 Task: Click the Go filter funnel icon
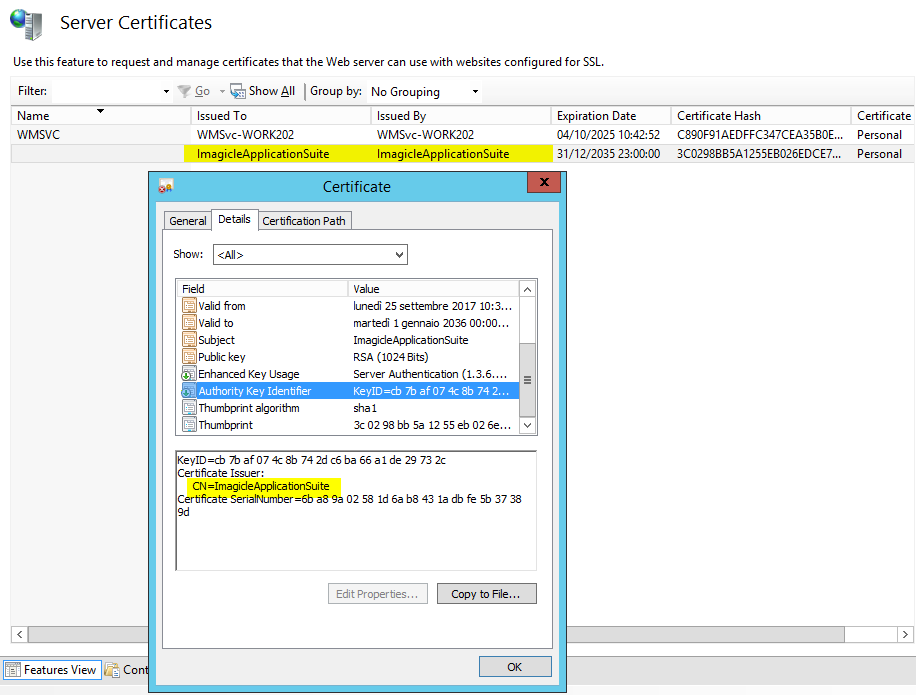(184, 91)
